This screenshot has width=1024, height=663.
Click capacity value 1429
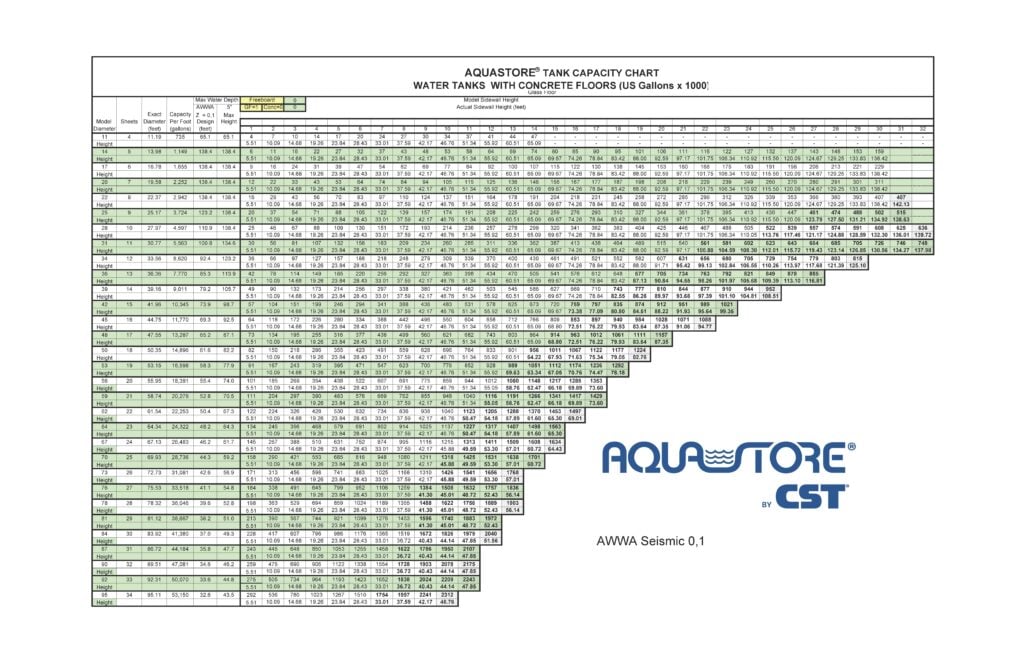(596, 396)
